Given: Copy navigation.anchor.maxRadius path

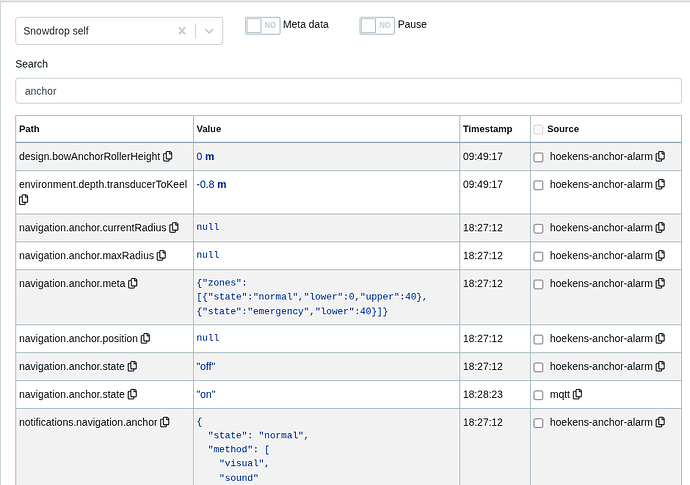Looking at the screenshot, I should pos(161,256).
